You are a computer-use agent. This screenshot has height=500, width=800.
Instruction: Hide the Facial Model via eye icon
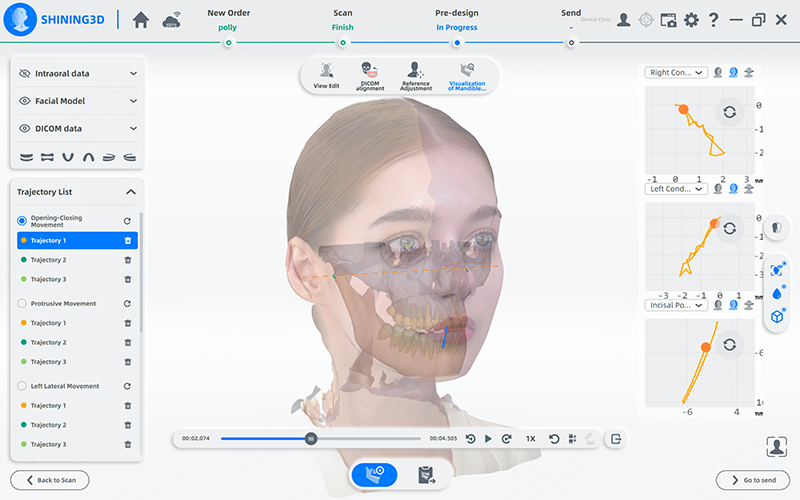(x=26, y=101)
